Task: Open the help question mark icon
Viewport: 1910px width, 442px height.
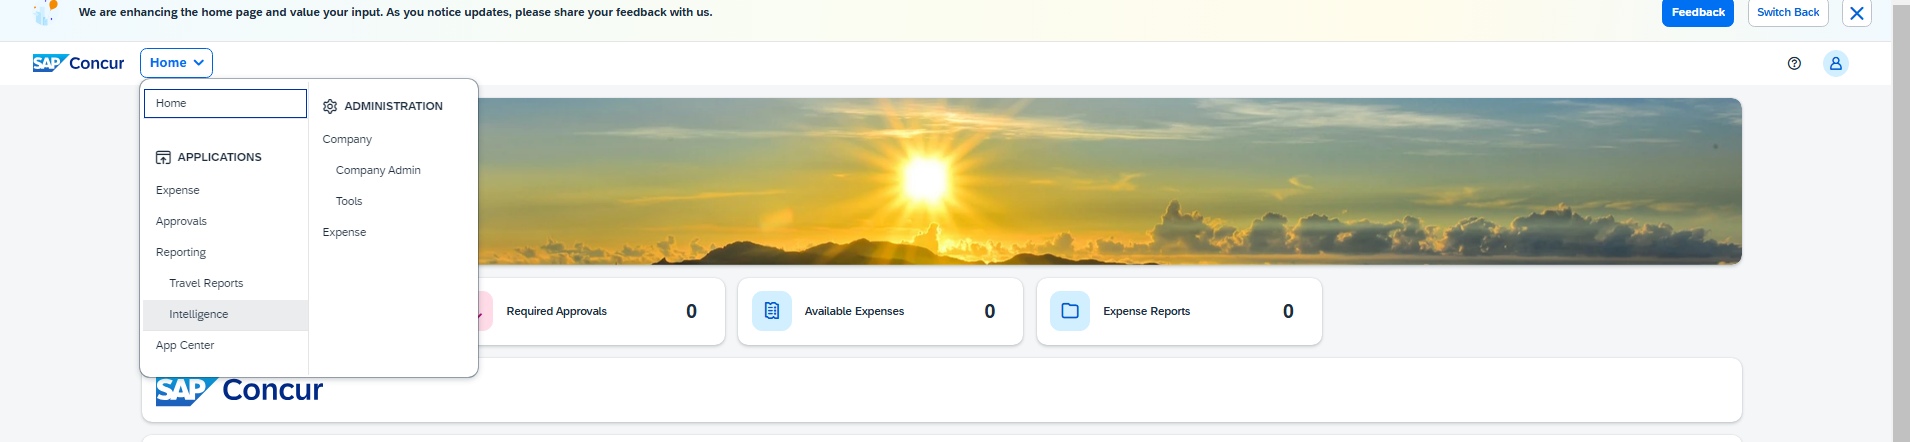Action: coord(1794,63)
